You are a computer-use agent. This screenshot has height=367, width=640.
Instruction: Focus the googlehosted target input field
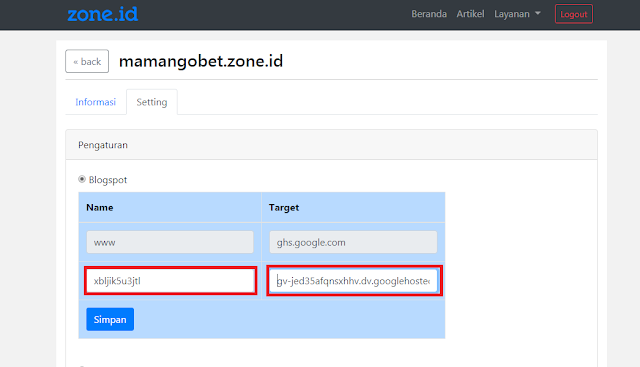(x=354, y=281)
